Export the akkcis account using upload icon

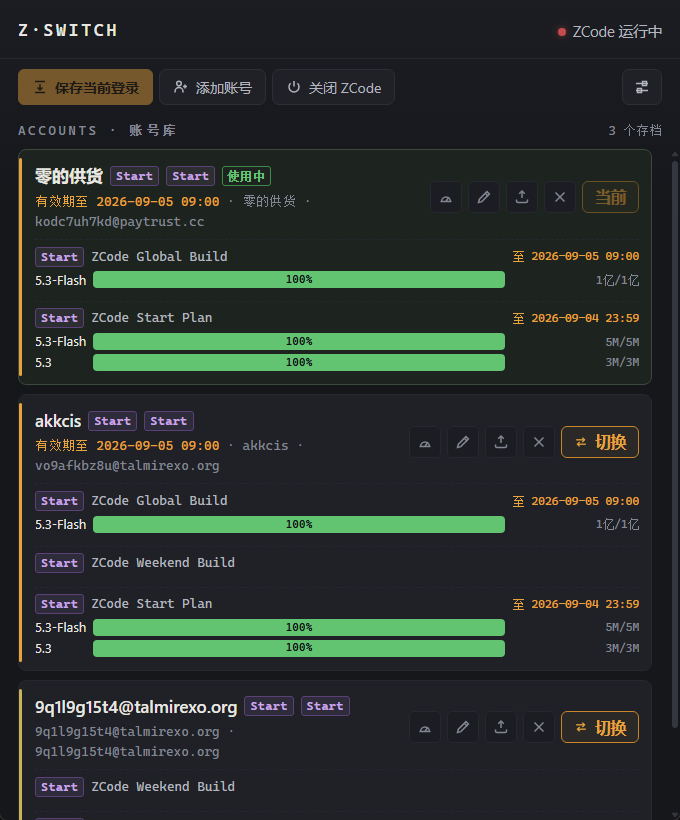[x=501, y=442]
